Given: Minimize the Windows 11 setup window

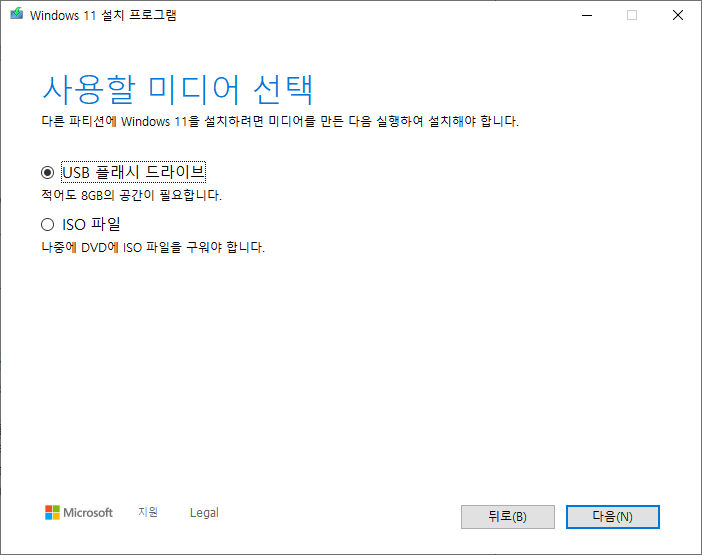Looking at the screenshot, I should pos(587,15).
